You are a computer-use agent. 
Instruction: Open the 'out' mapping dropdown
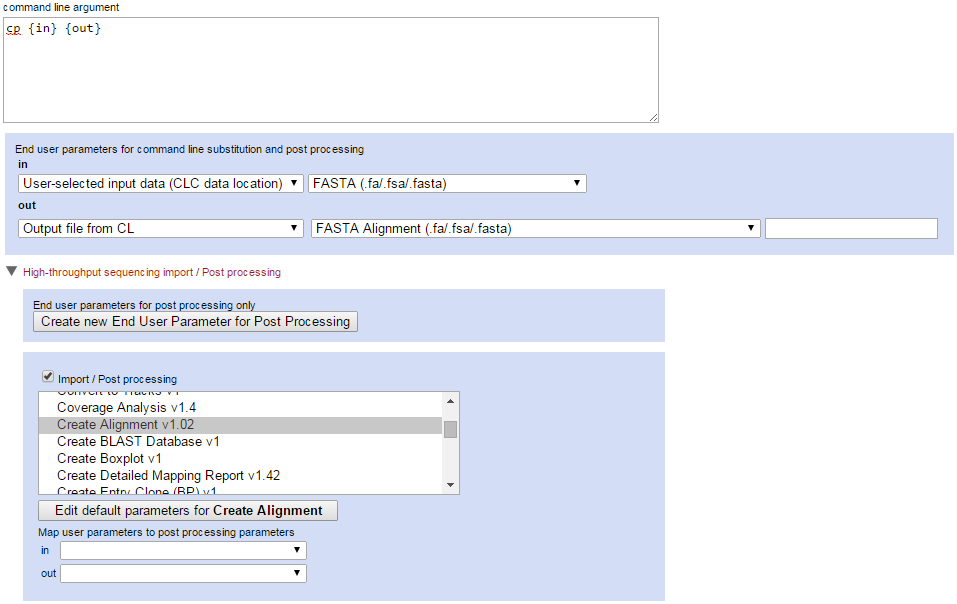tap(298, 573)
